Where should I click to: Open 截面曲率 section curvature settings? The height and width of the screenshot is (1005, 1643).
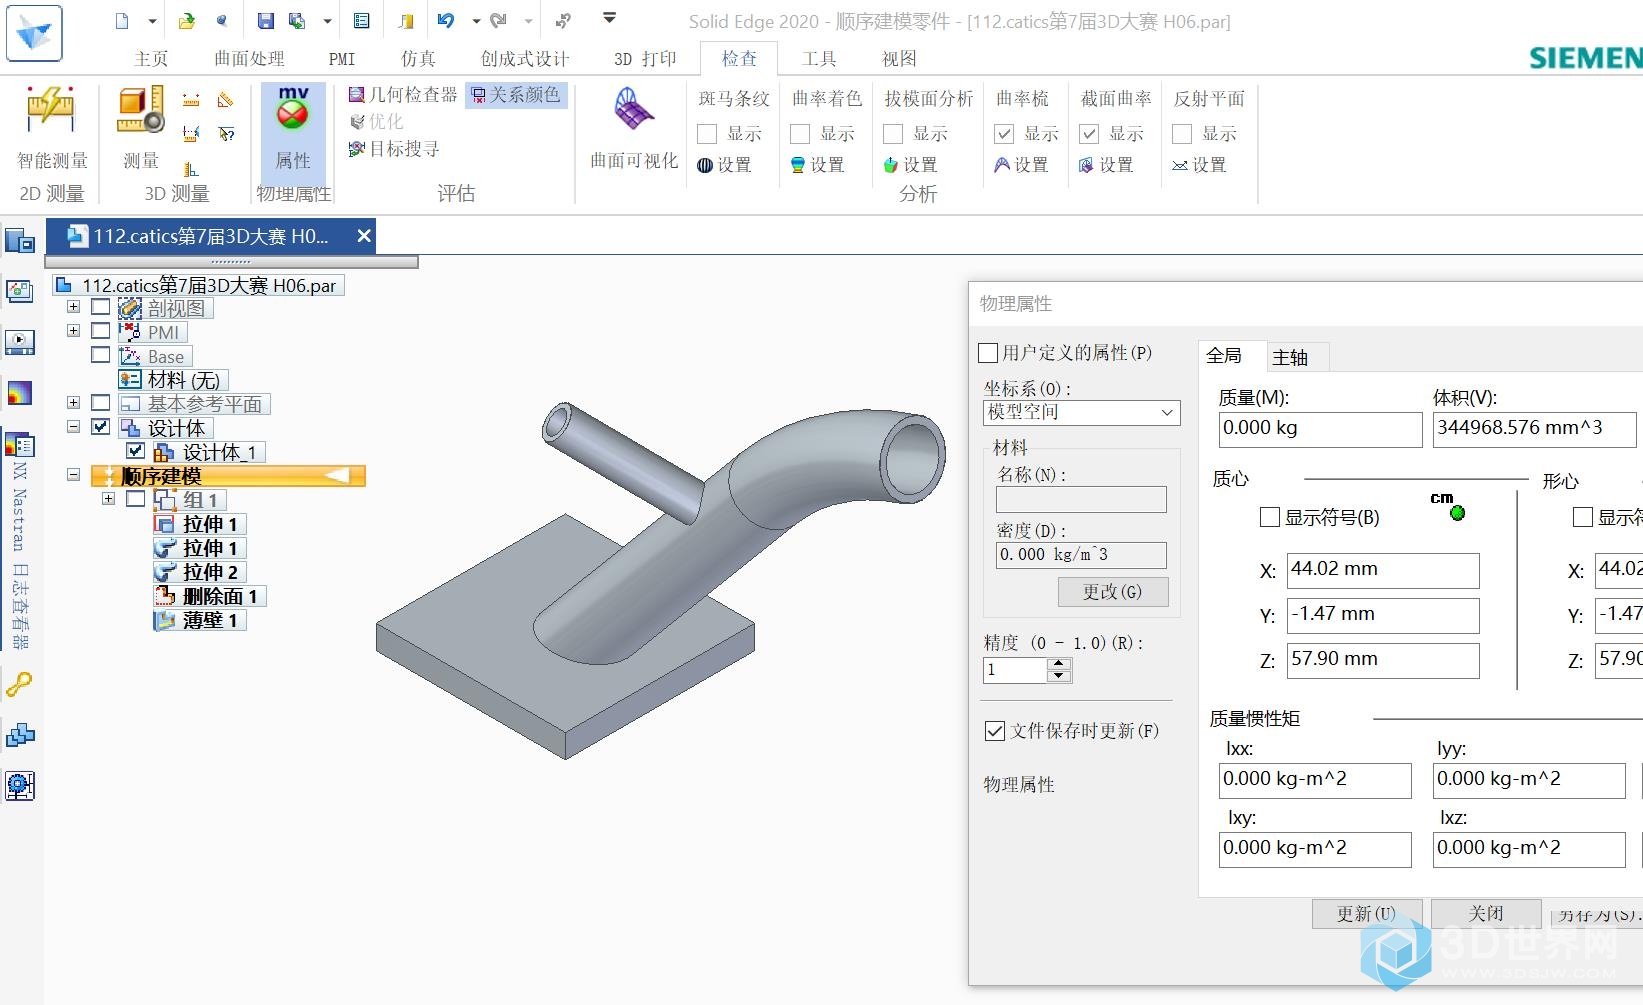(x=1106, y=165)
